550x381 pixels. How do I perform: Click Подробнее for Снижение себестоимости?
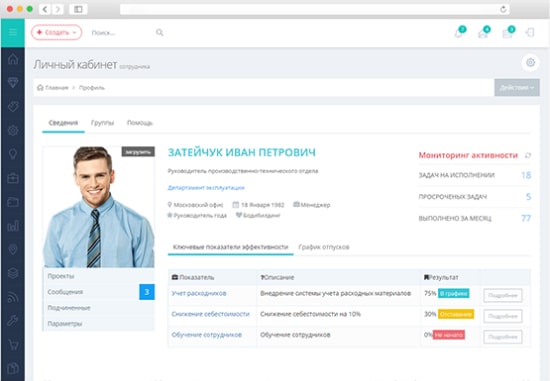(x=503, y=316)
